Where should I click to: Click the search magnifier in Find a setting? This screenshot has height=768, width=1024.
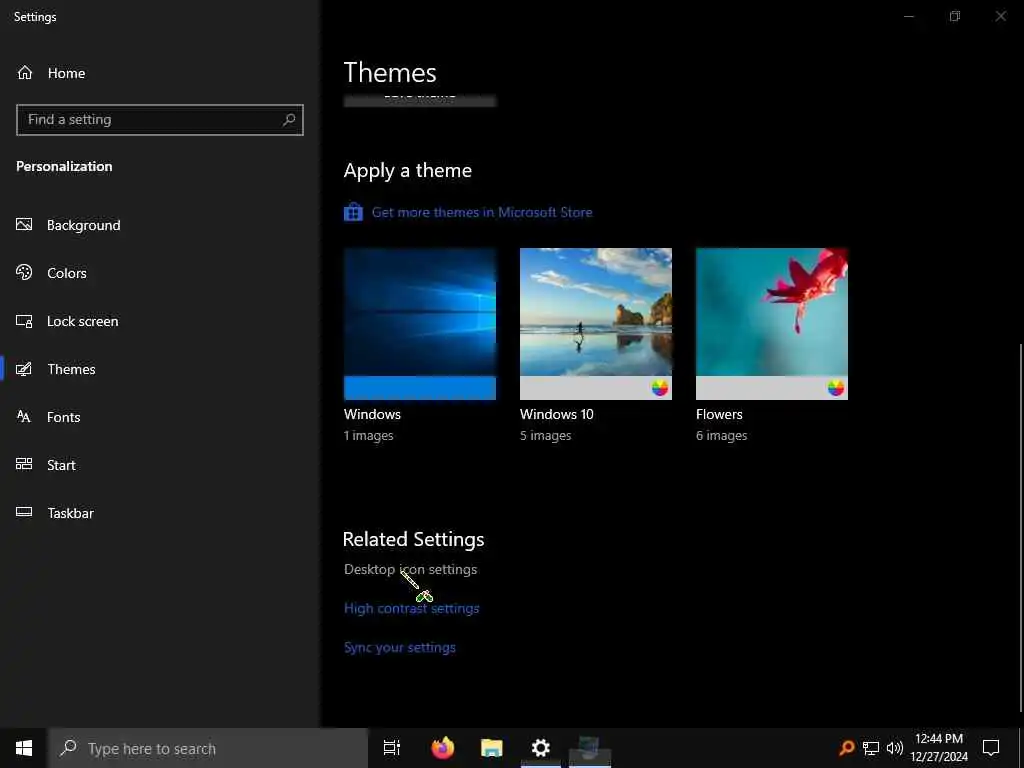coord(289,120)
